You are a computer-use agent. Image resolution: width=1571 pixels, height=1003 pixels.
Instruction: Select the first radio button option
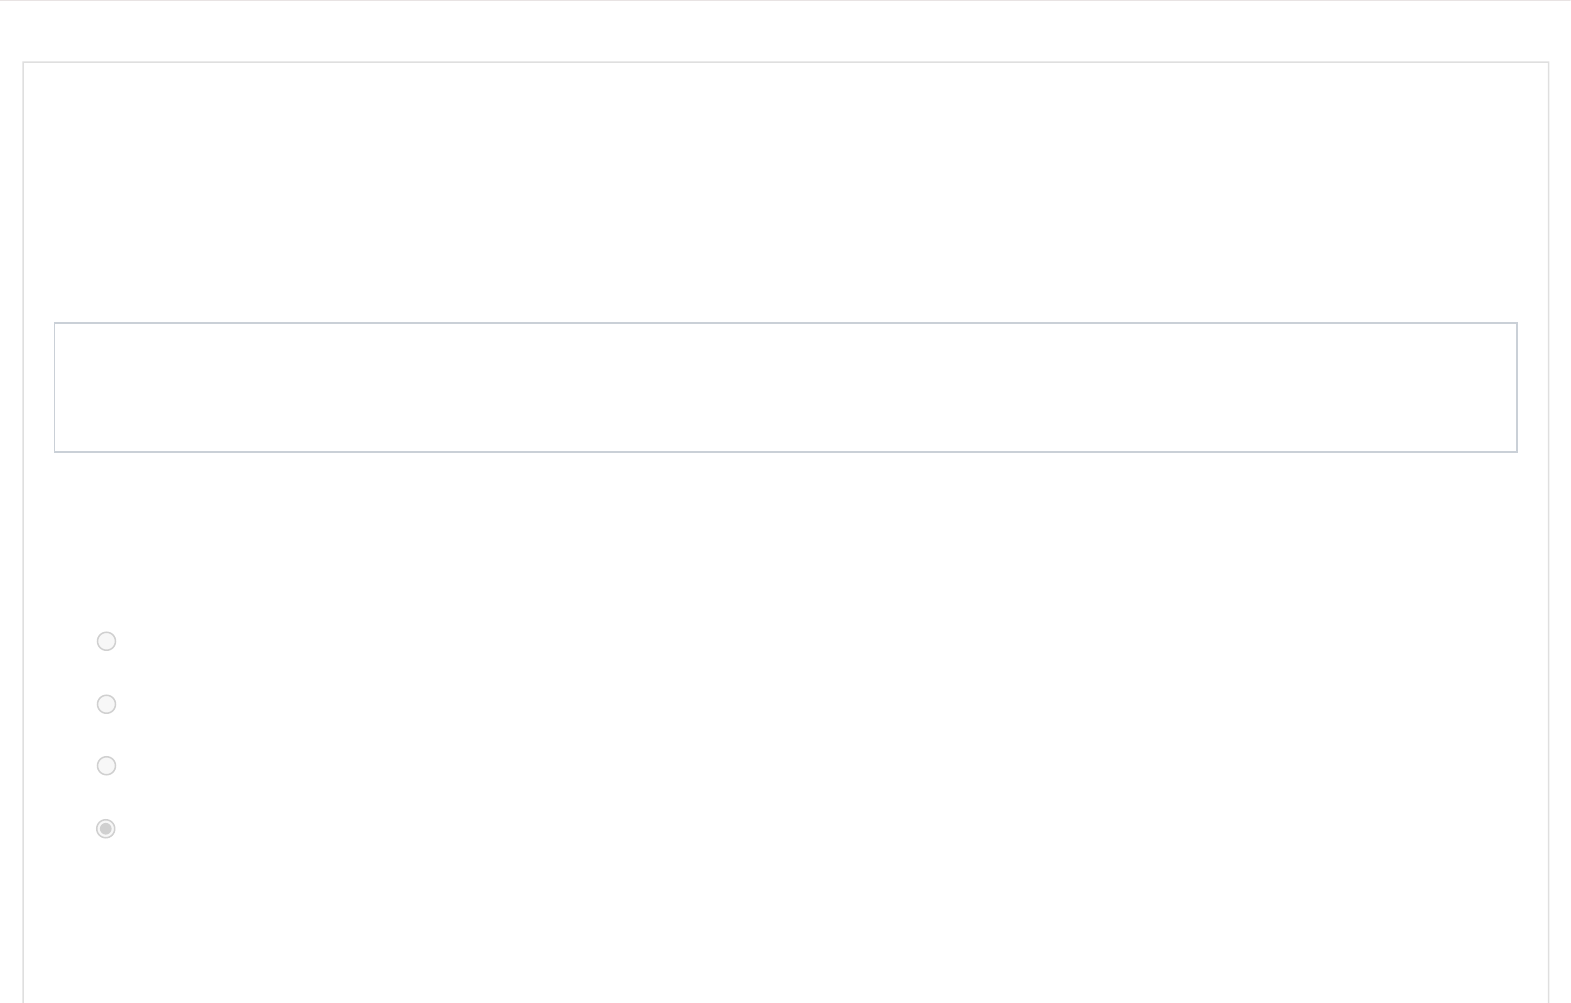coord(106,641)
